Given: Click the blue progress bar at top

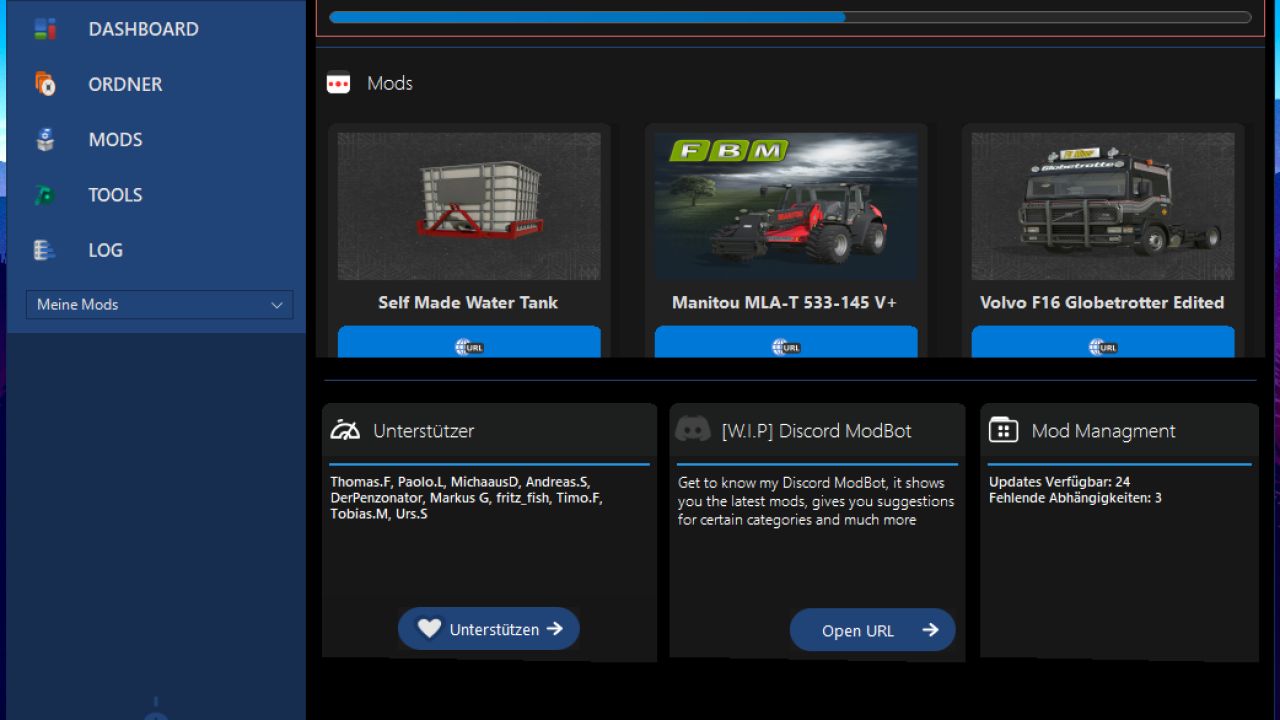Looking at the screenshot, I should point(790,17).
